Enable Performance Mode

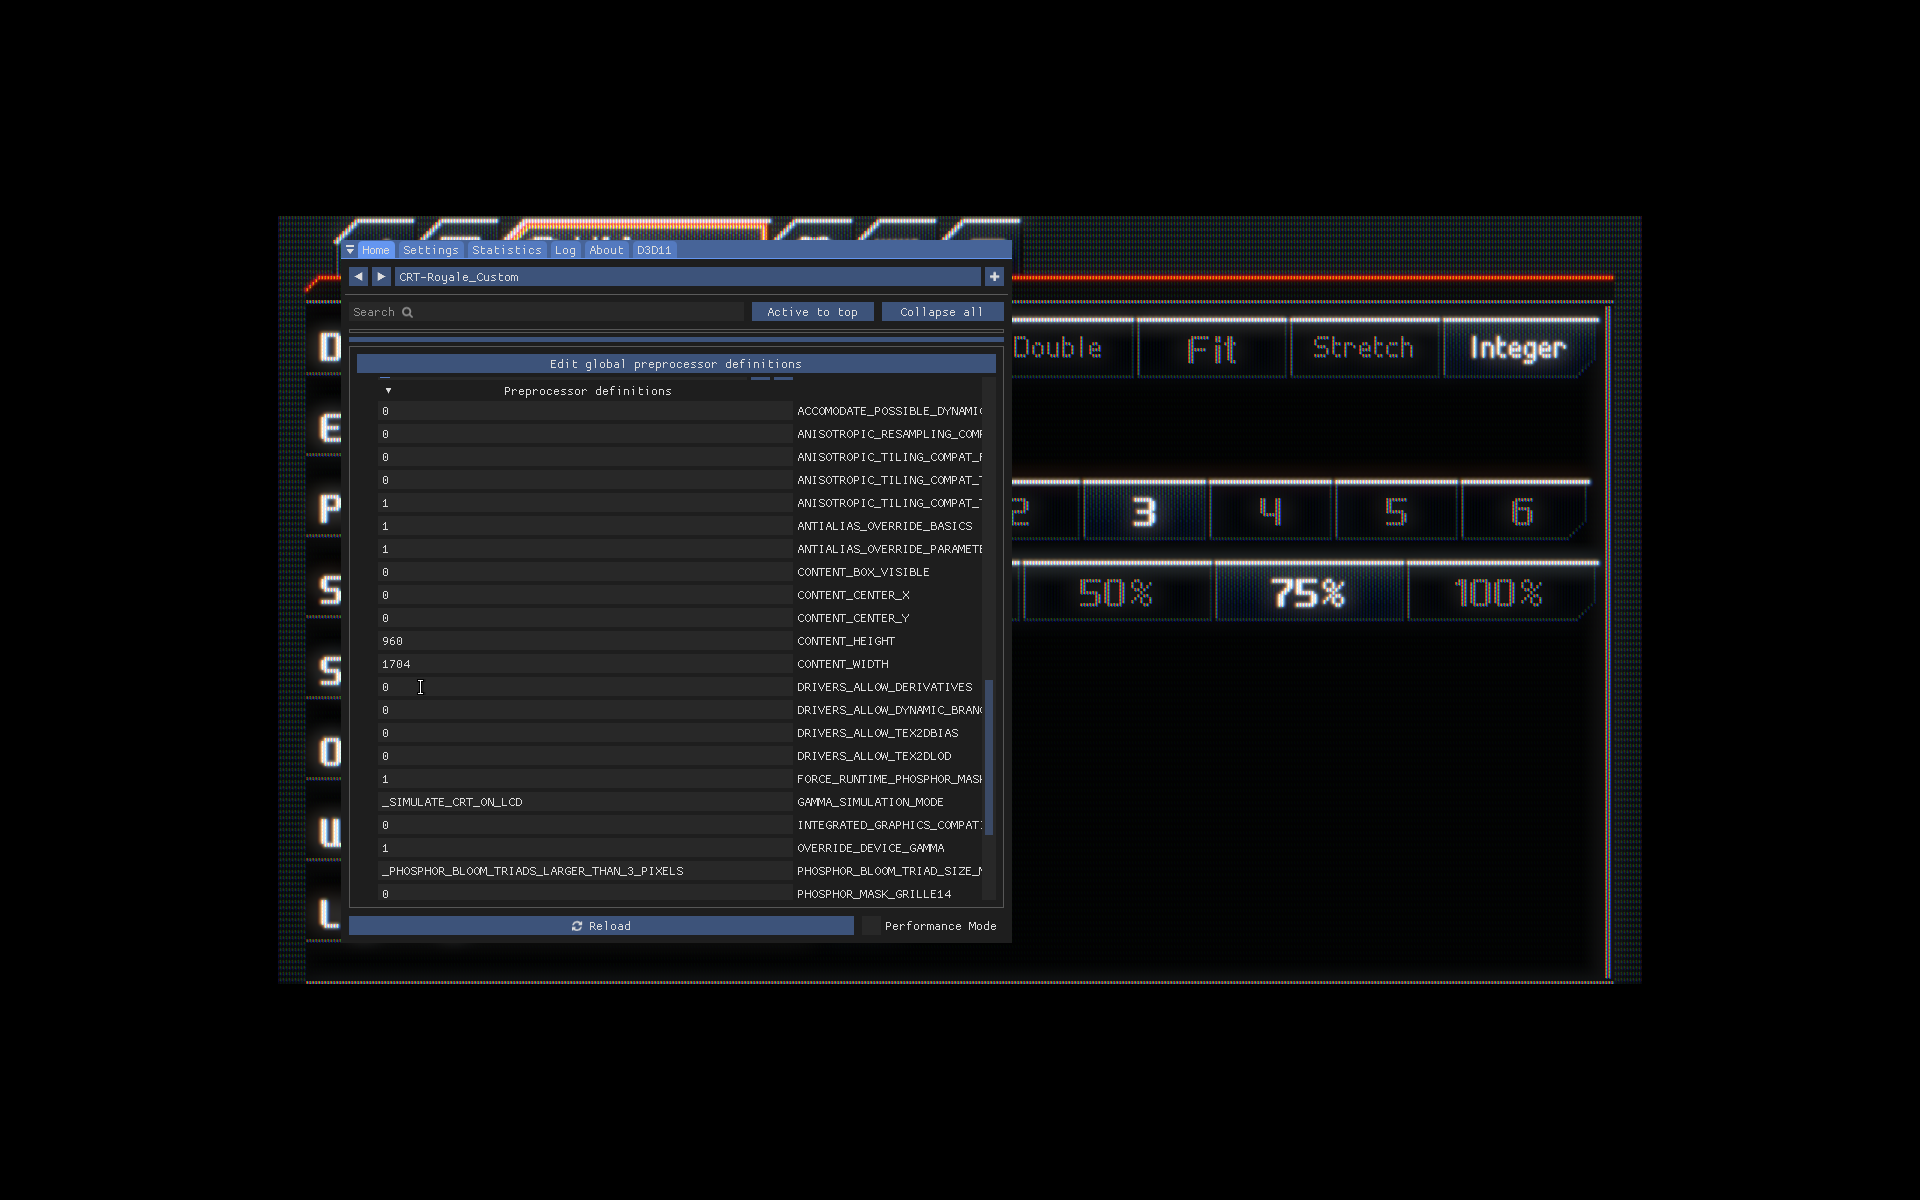871,925
